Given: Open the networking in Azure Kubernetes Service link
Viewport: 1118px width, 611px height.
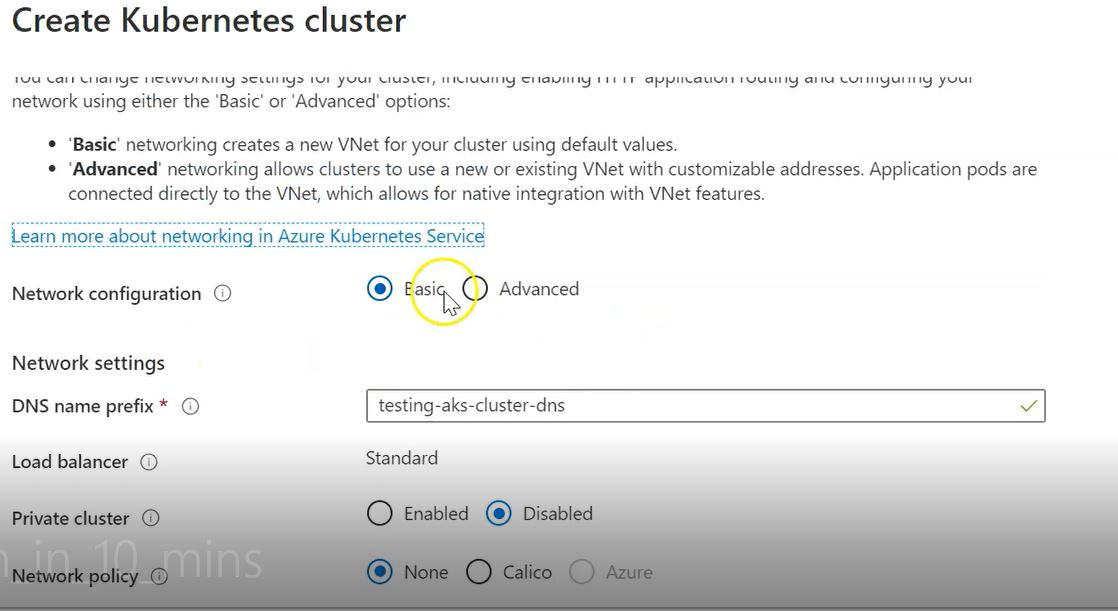Looking at the screenshot, I should tap(246, 235).
